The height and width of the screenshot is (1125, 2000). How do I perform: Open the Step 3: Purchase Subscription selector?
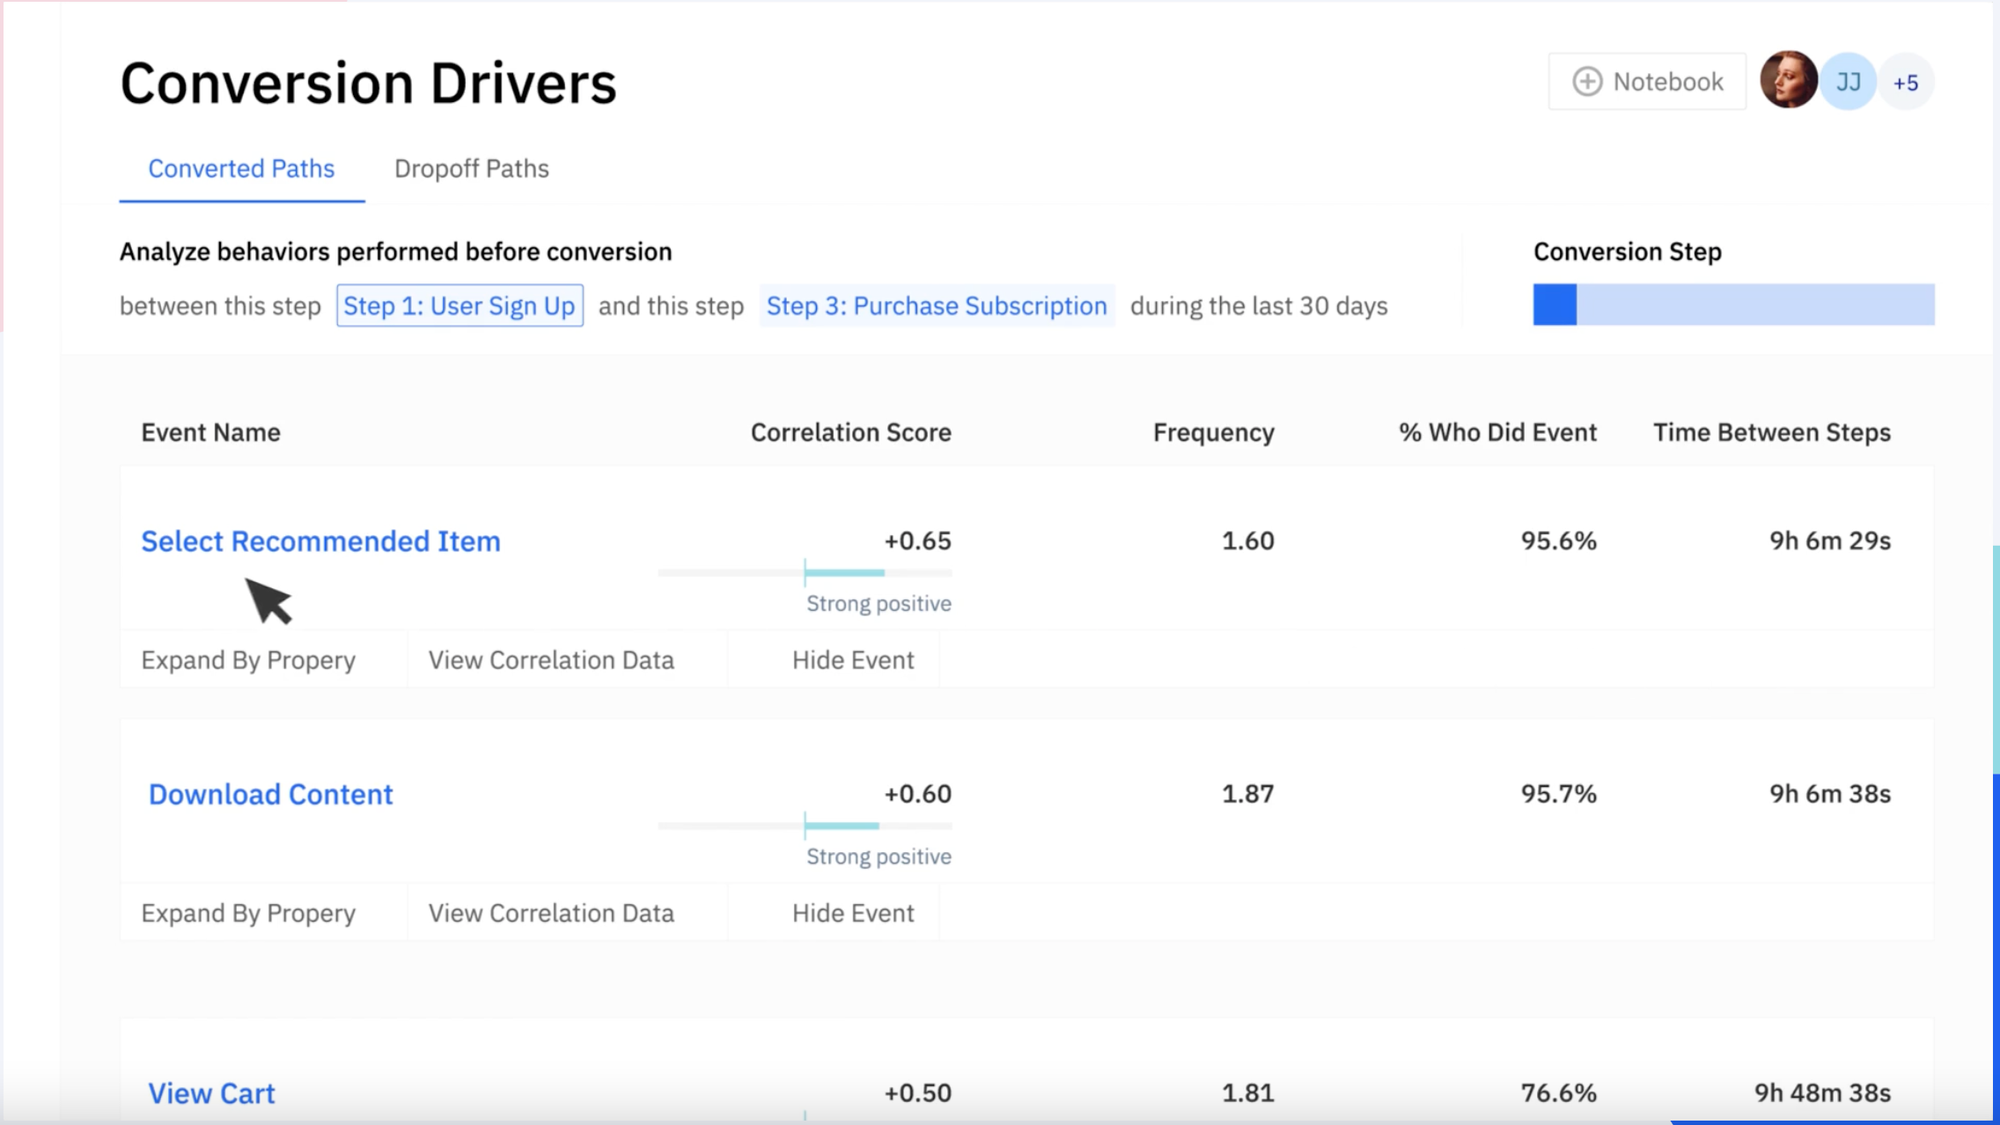(x=936, y=306)
